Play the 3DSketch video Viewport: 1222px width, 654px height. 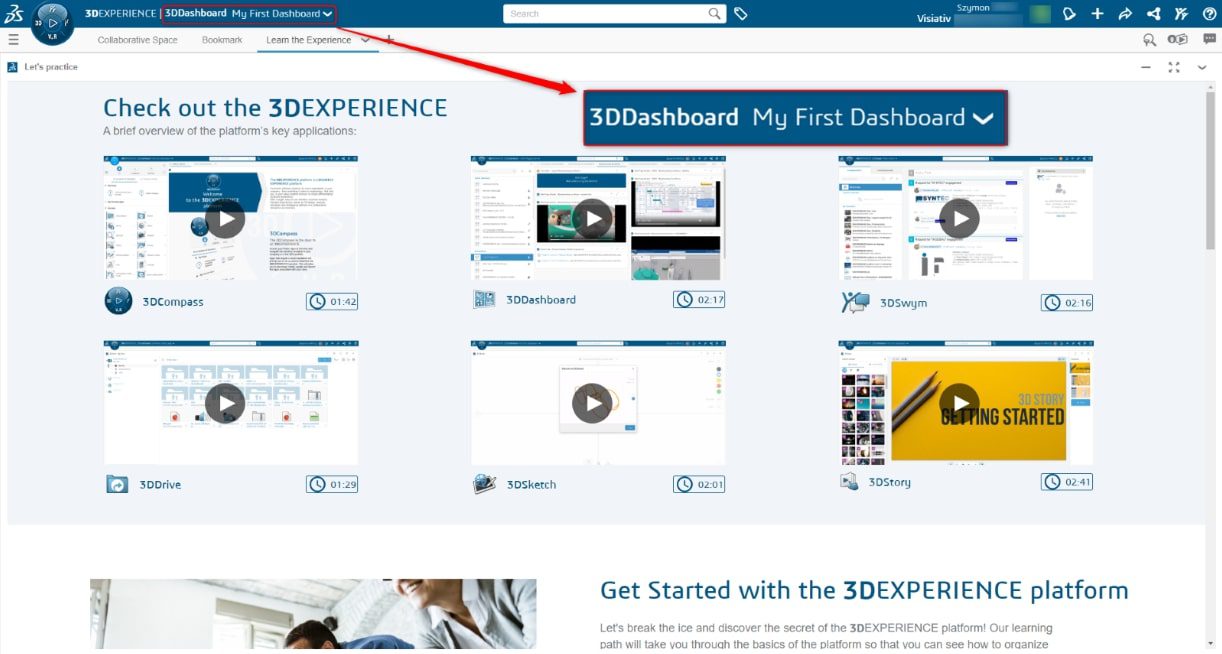click(593, 403)
